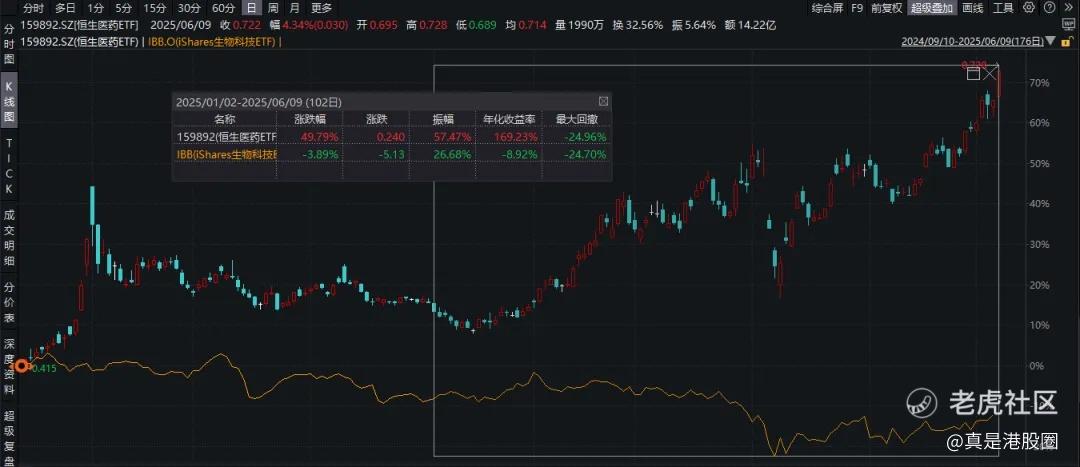
Task: Open the 画线 drawing tools
Action: pos(973,8)
